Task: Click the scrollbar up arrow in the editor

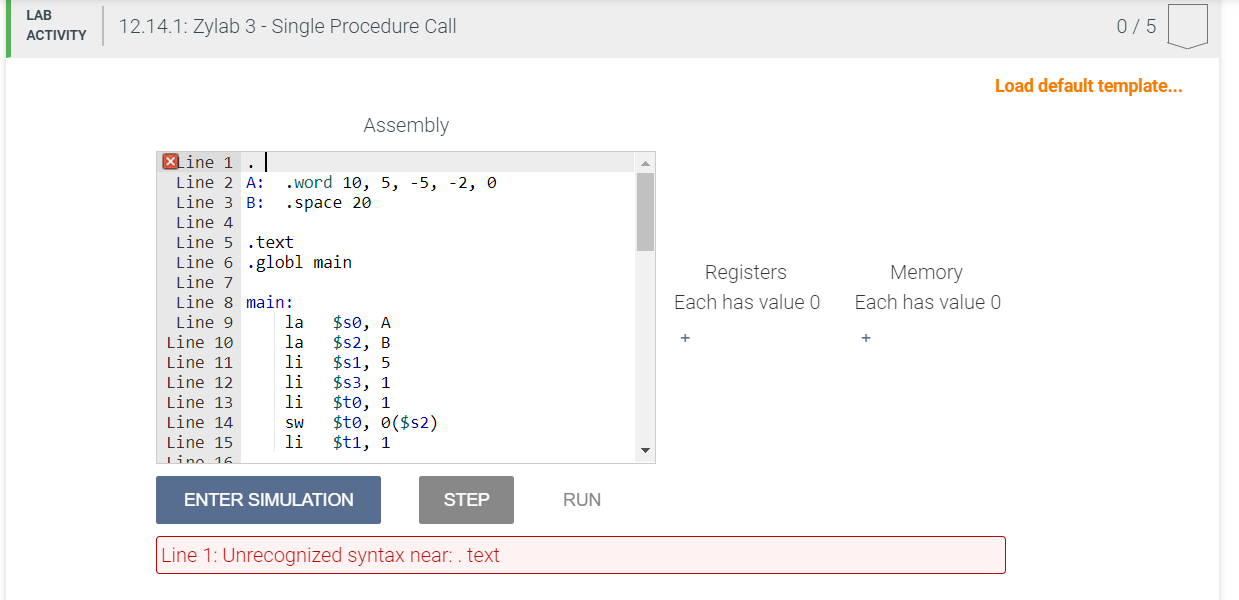Action: coord(647,161)
